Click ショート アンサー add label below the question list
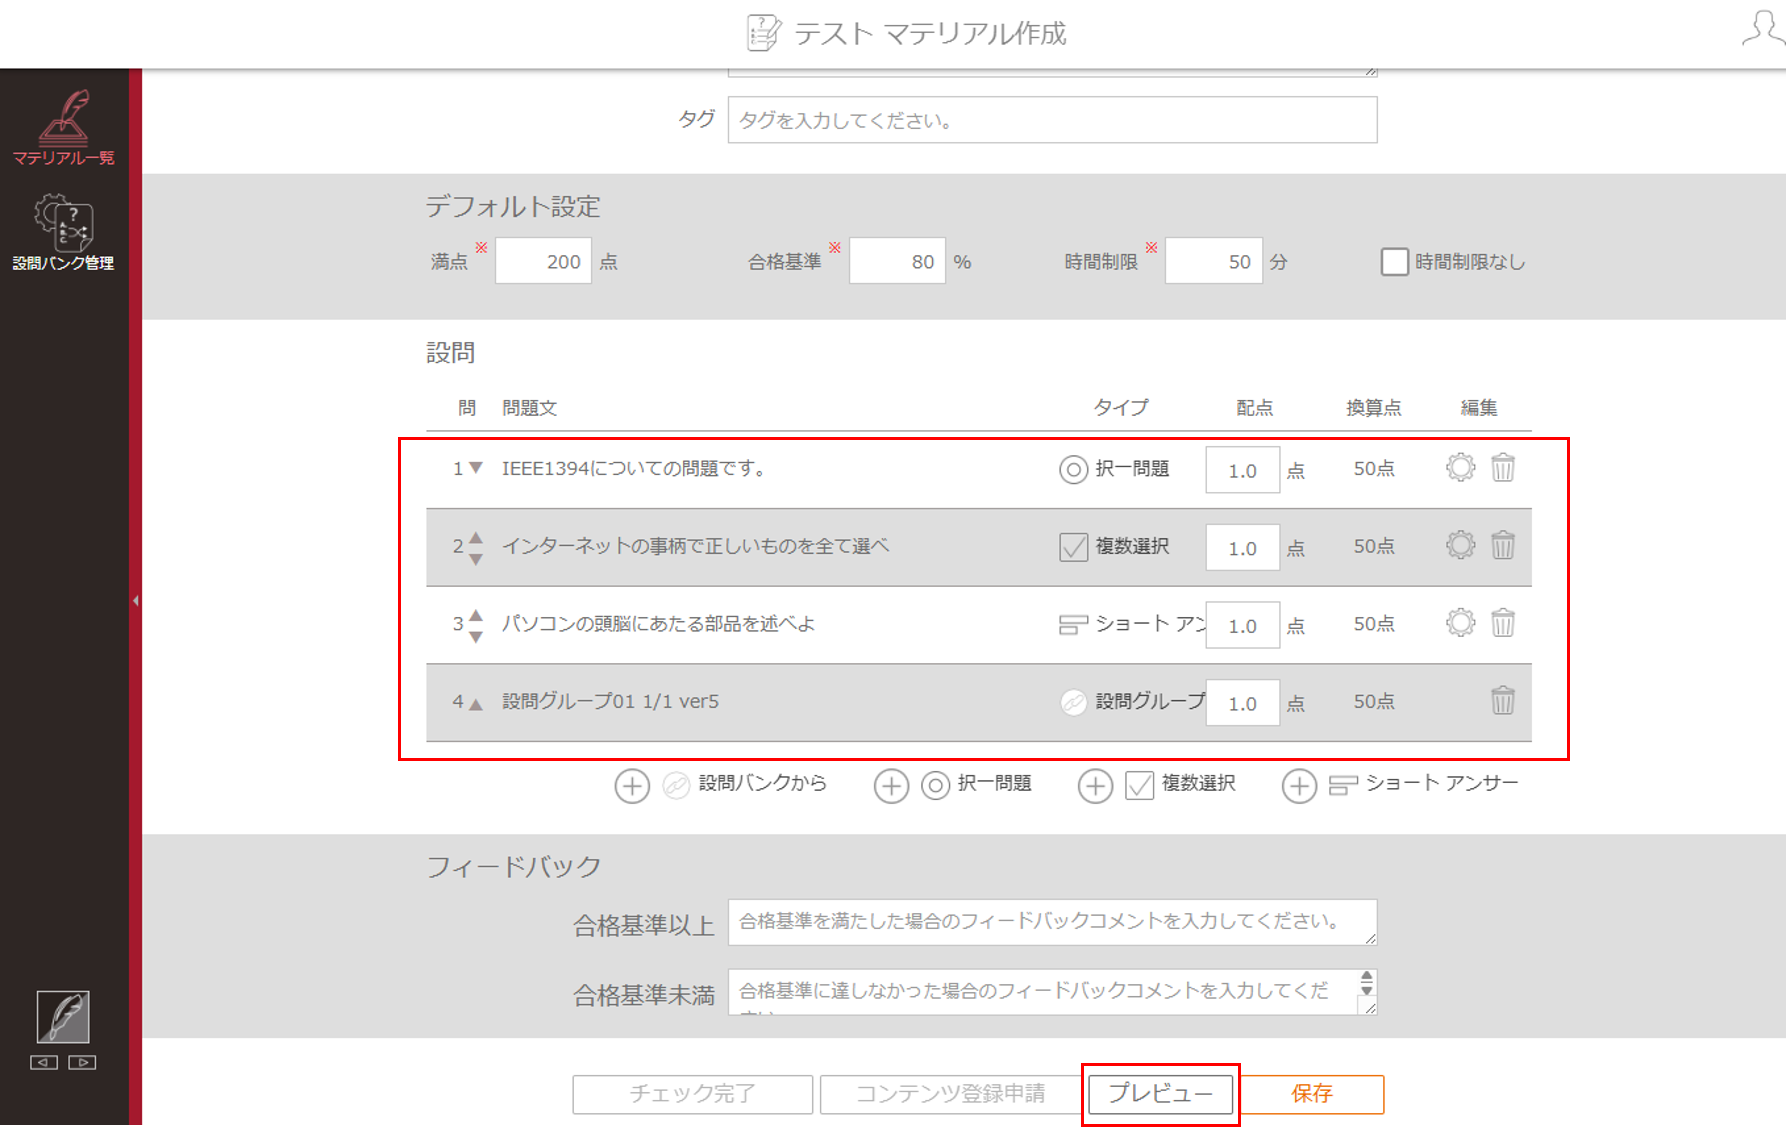1786x1127 pixels. [1442, 783]
